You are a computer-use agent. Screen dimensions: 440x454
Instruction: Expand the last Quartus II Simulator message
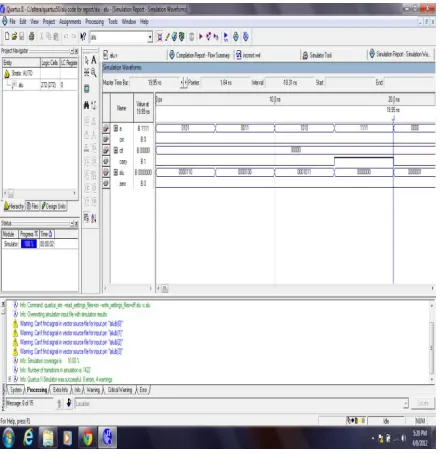9,379
